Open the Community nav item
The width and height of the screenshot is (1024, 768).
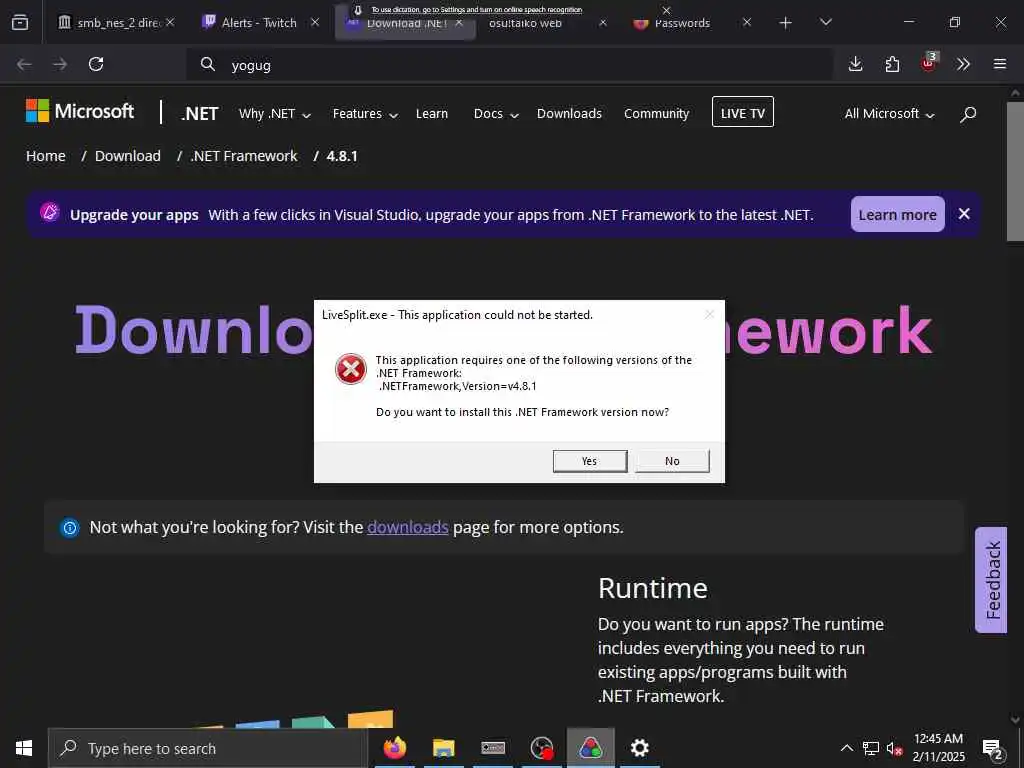[x=656, y=114]
